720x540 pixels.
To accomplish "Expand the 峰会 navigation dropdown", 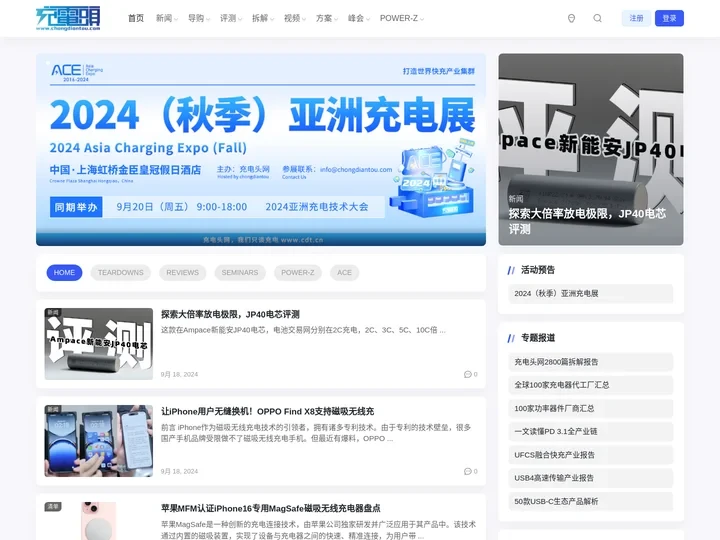I will point(359,18).
